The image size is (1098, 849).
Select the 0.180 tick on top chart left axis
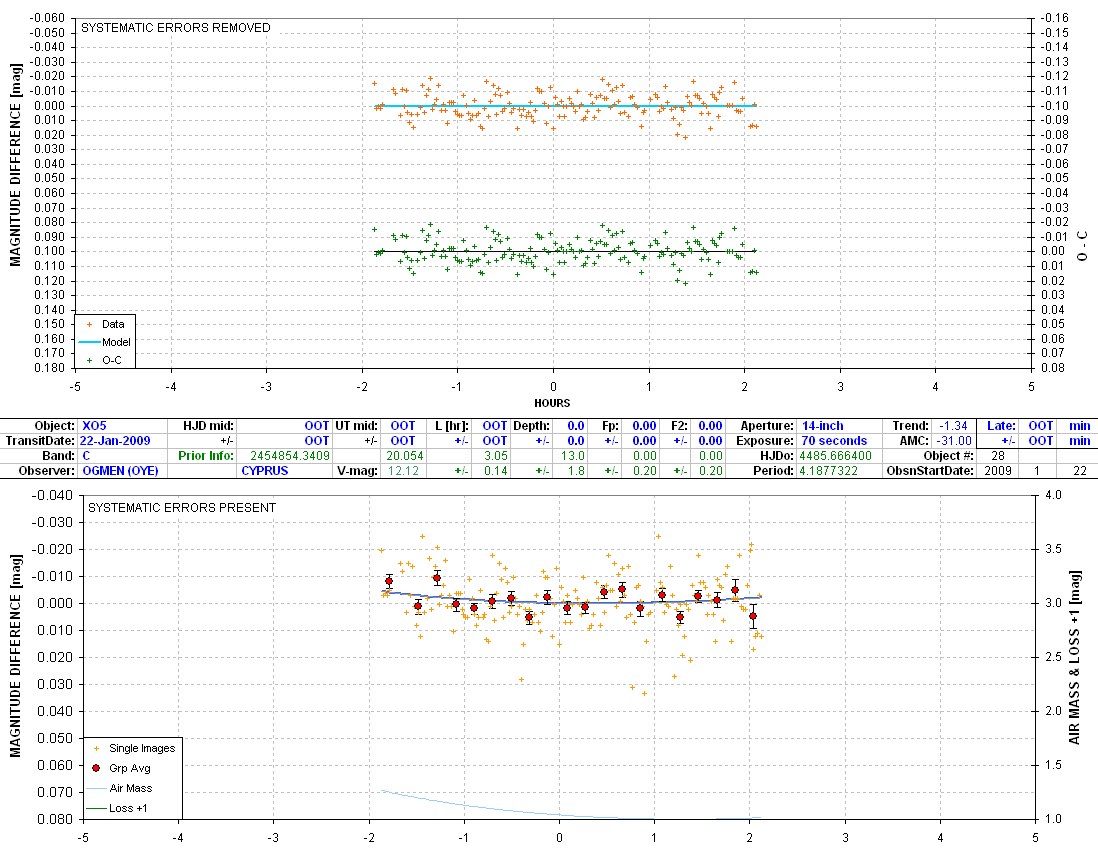pos(49,368)
